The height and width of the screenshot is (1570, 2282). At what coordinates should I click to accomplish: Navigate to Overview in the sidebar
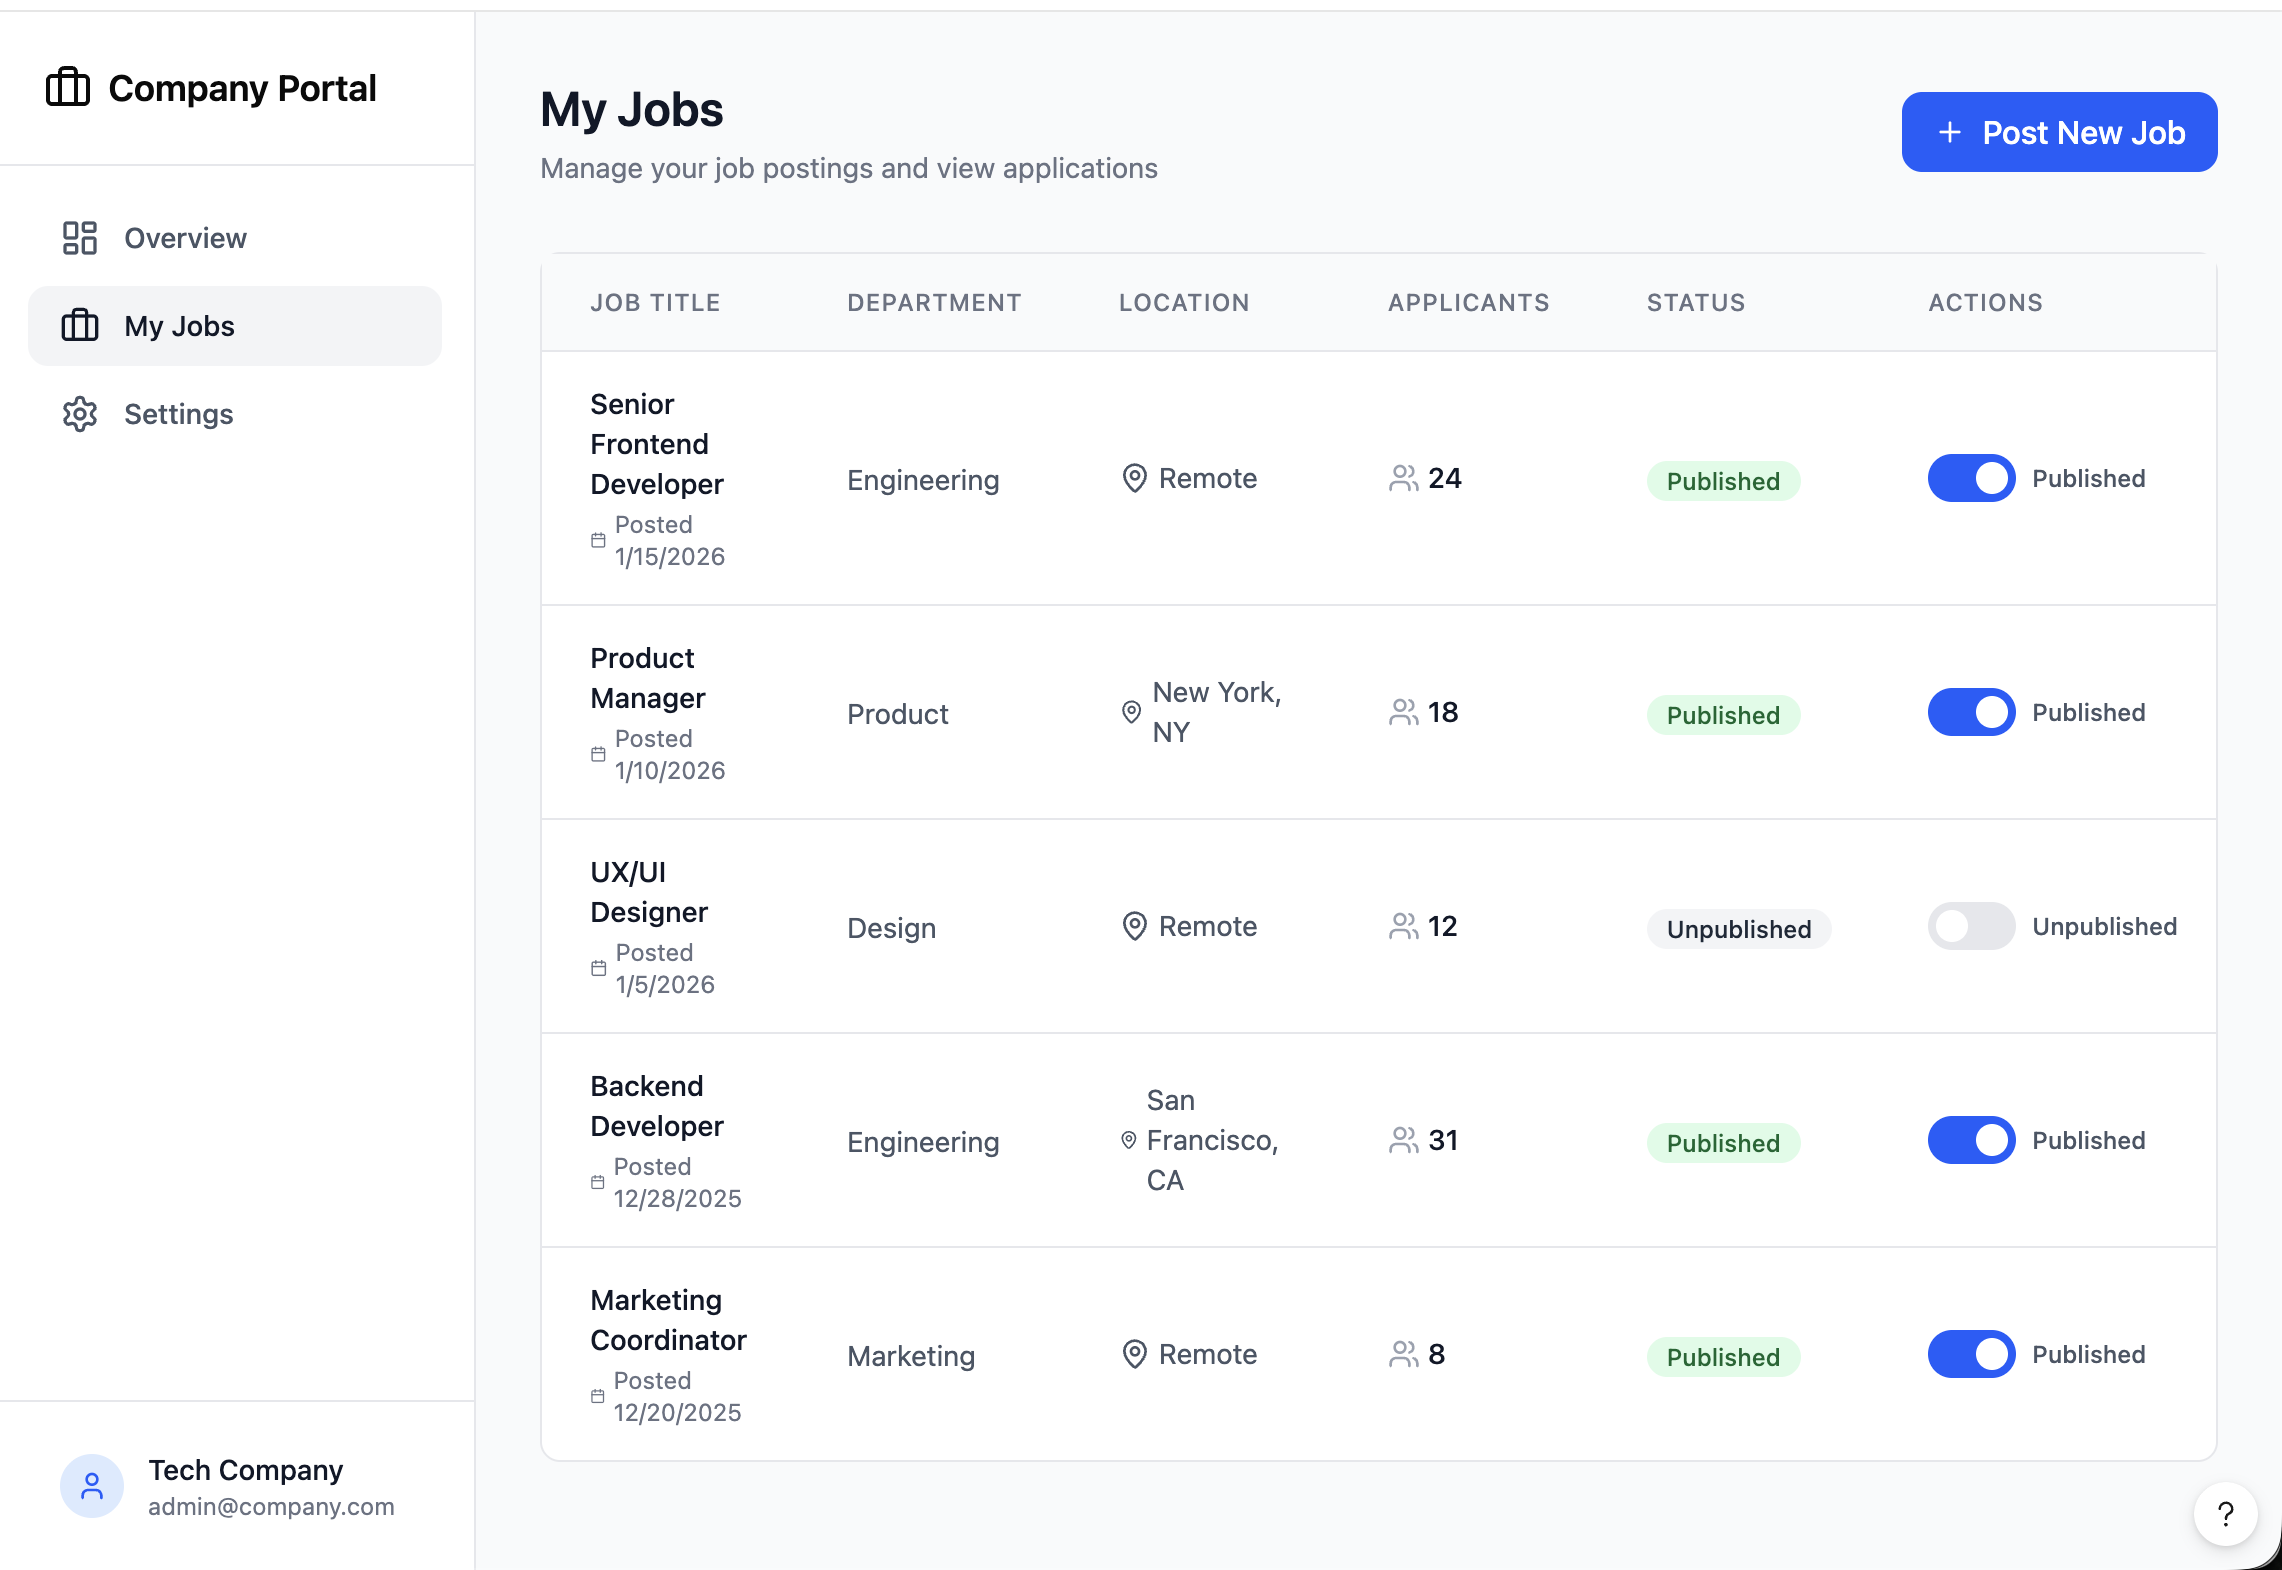[x=184, y=238]
